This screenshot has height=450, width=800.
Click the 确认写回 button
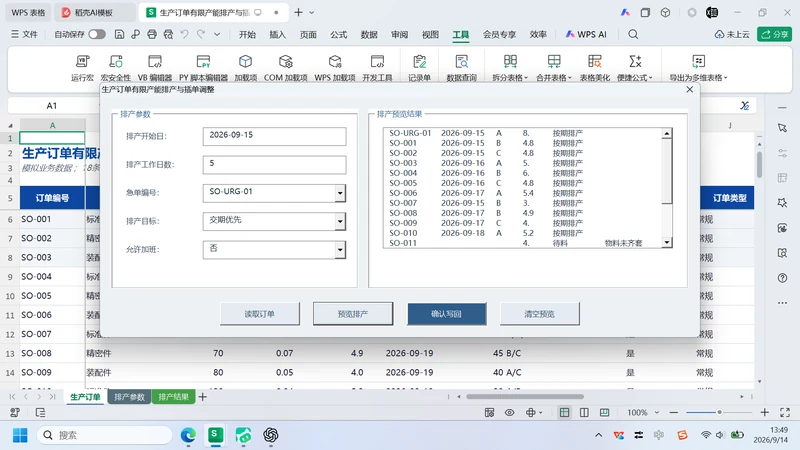tap(446, 314)
